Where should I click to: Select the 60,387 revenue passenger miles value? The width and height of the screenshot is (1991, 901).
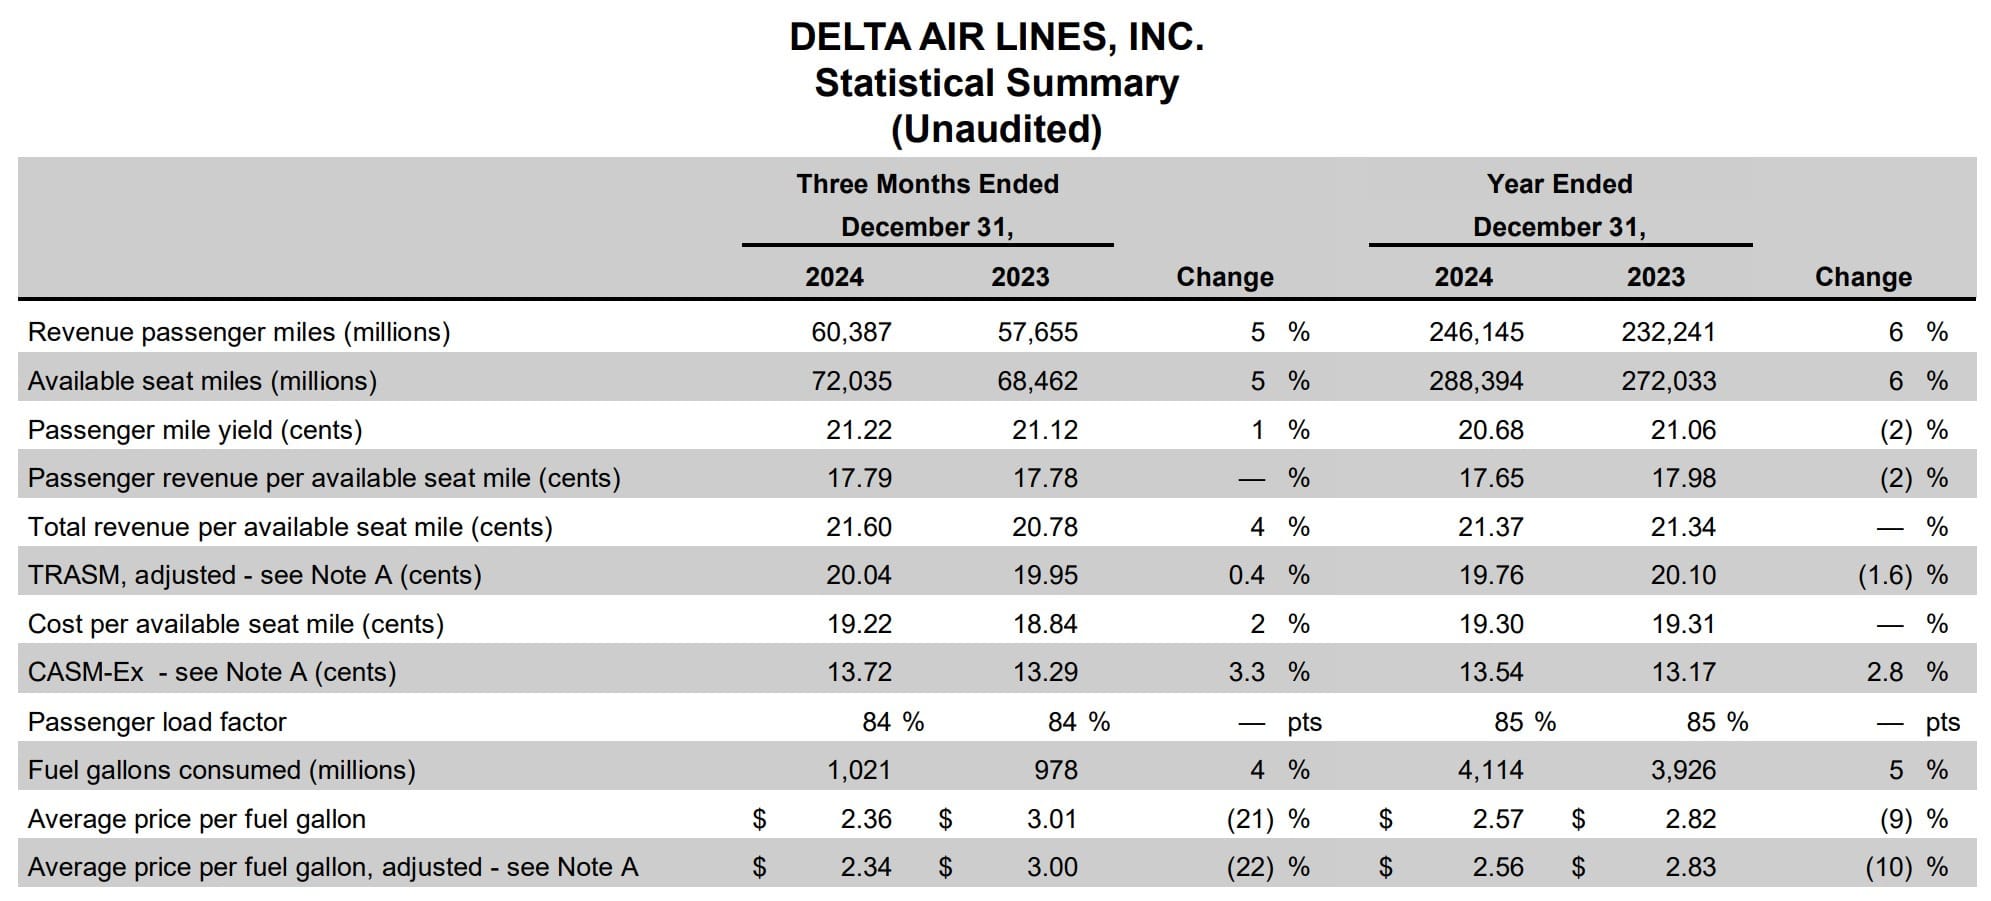(x=851, y=332)
